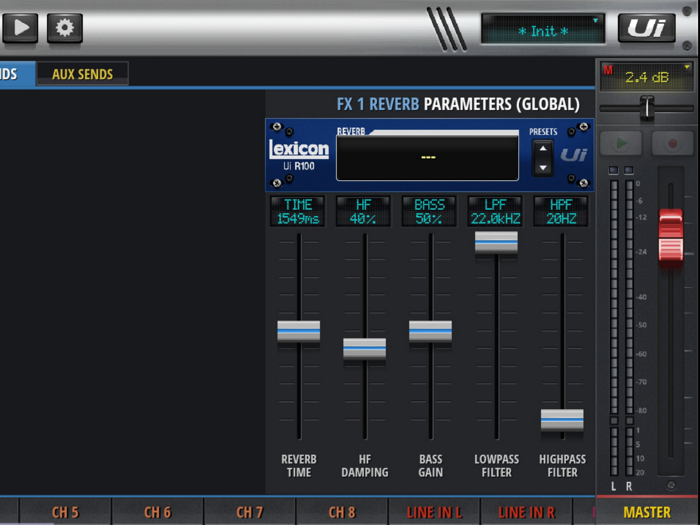
Task: Click the FX 1 REVERB PARAMETERS heading
Action: point(458,104)
